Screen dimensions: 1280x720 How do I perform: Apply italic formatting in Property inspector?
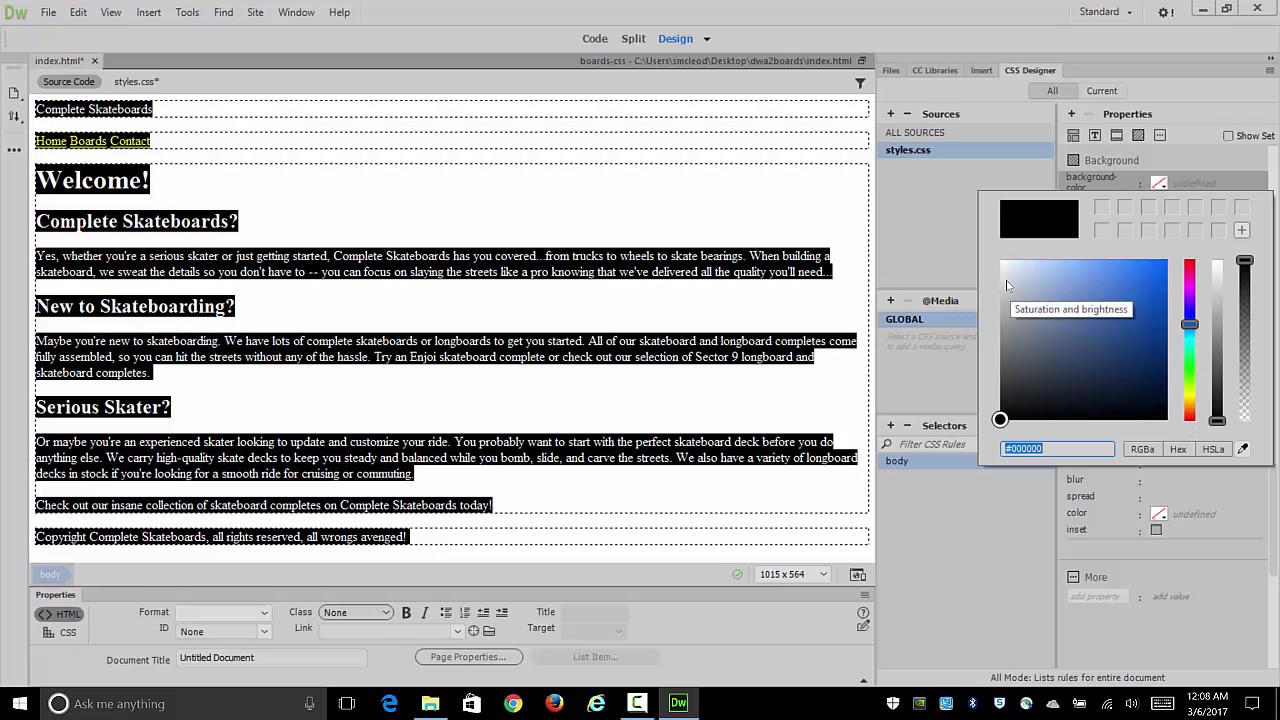[x=424, y=612]
